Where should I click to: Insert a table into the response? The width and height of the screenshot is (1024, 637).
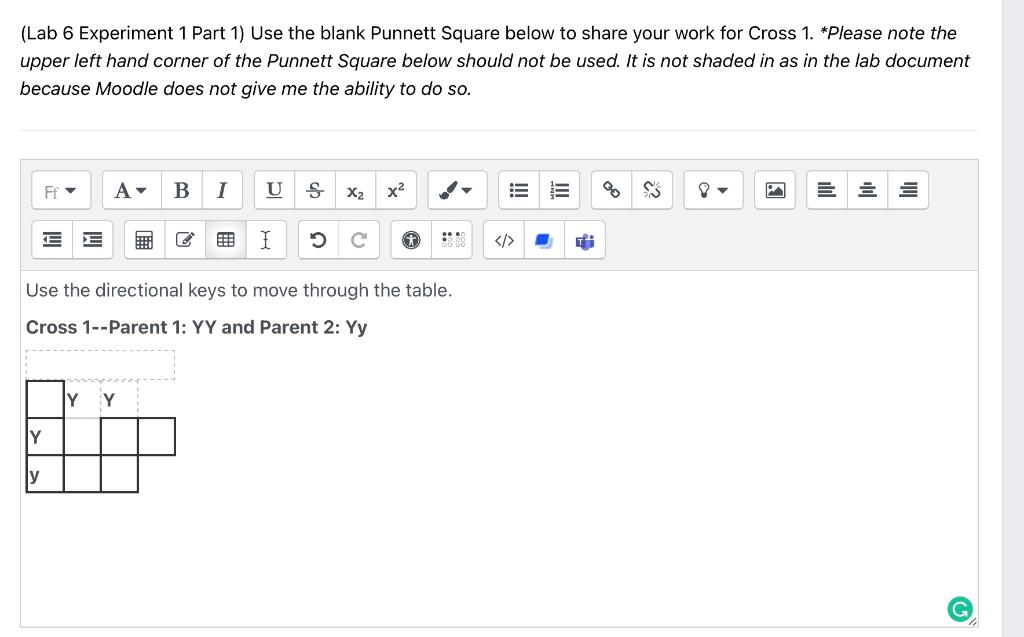click(x=225, y=239)
